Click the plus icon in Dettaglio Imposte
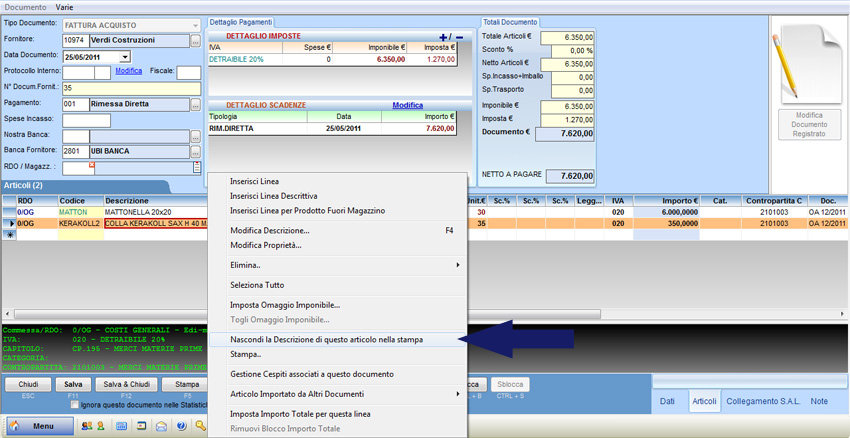 click(444, 37)
